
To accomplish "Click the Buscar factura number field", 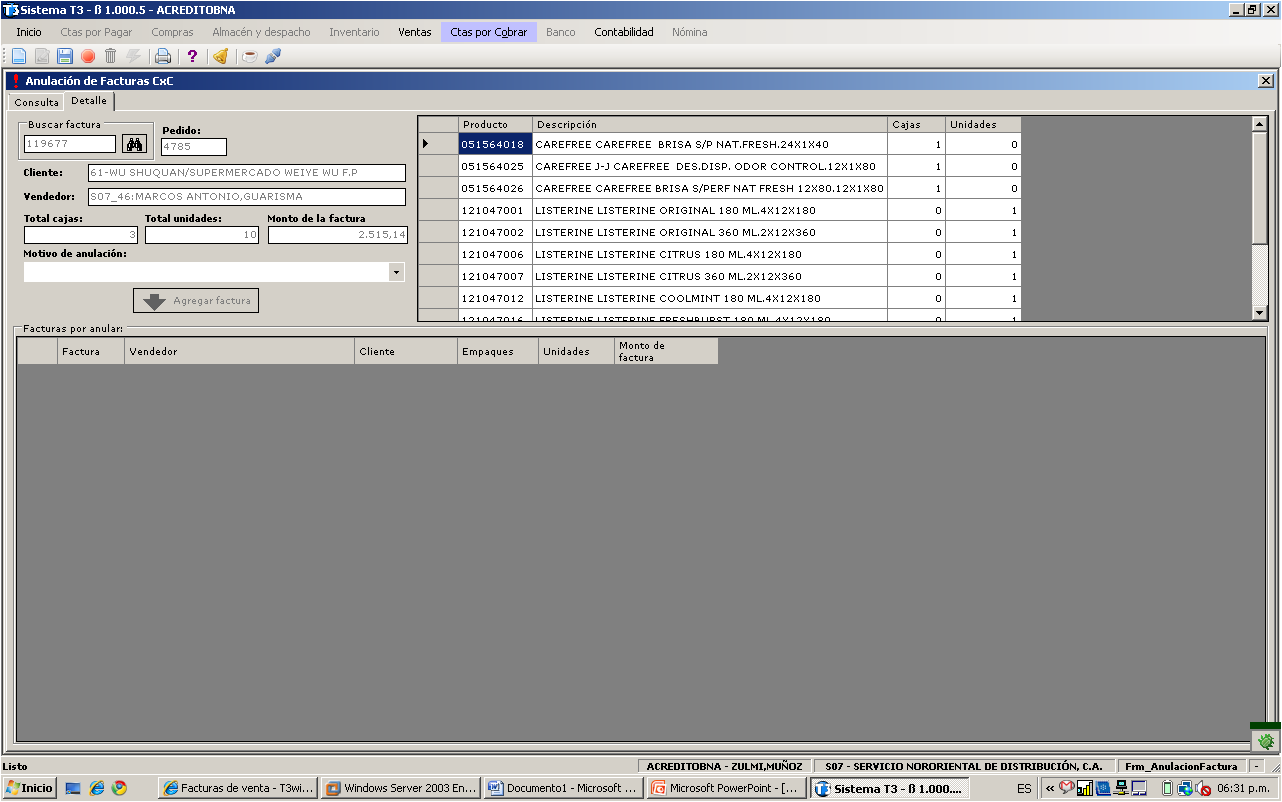I will click(x=70, y=144).
